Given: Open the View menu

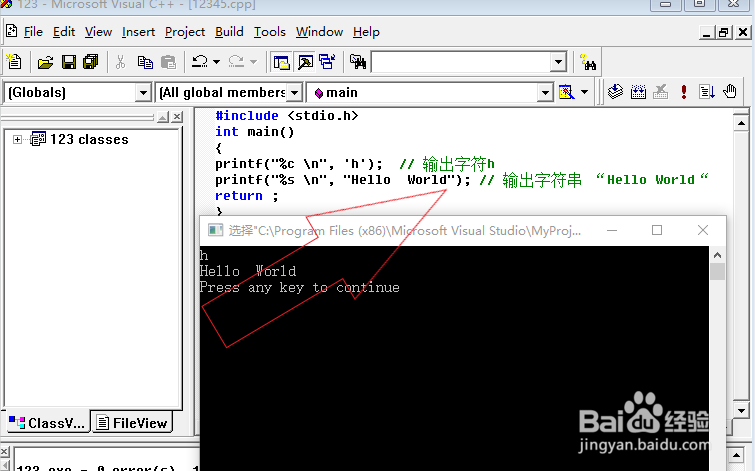Looking at the screenshot, I should [x=98, y=32].
